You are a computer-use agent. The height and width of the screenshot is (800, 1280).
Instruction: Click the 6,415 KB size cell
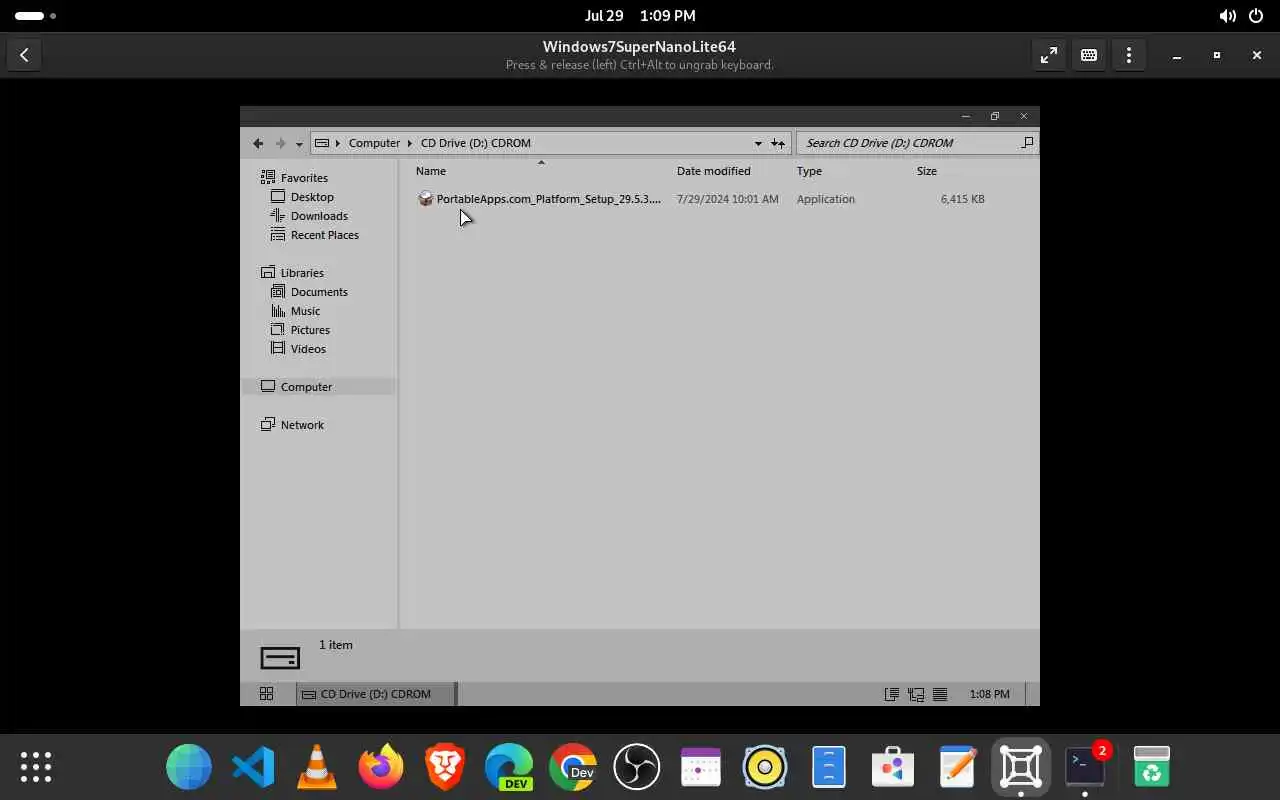click(x=962, y=199)
